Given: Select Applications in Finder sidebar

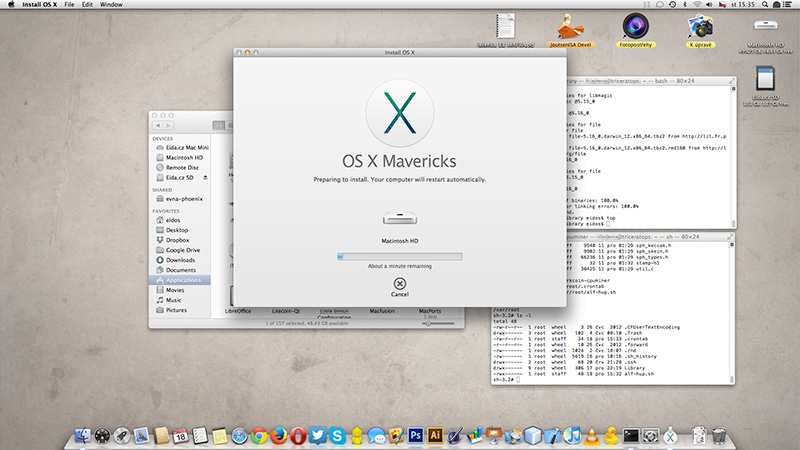Looking at the screenshot, I should point(180,280).
